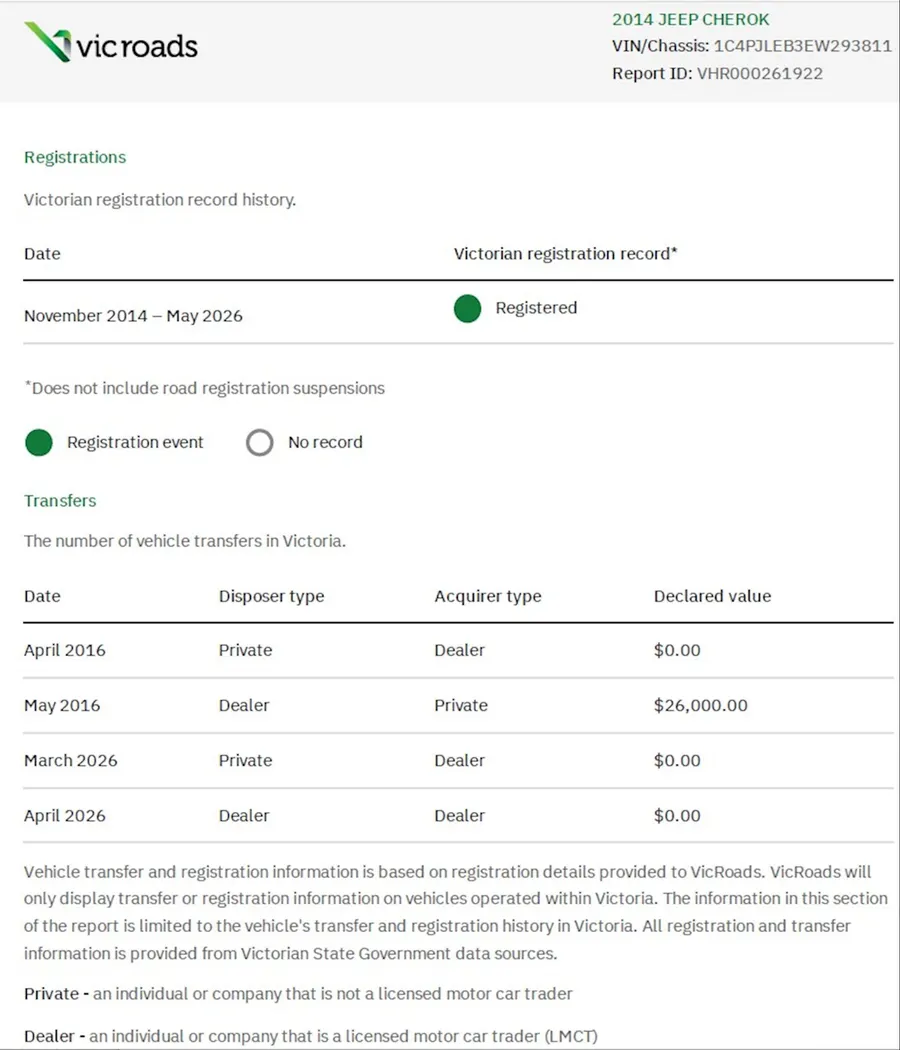Select the March 2026 transfer row
Screen dimensions: 900x1050
point(458,761)
